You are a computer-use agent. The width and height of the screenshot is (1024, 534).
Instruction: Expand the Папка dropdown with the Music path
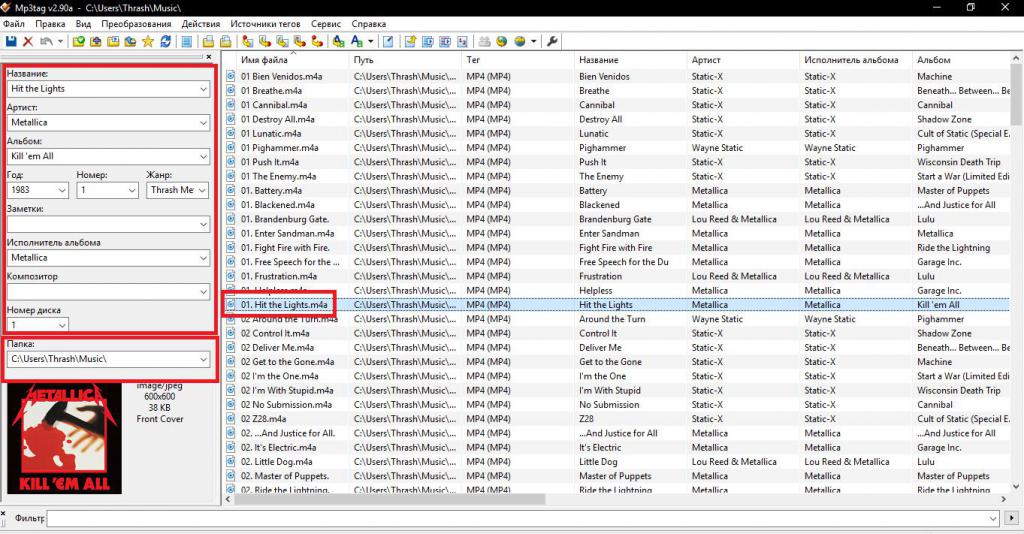coord(203,359)
